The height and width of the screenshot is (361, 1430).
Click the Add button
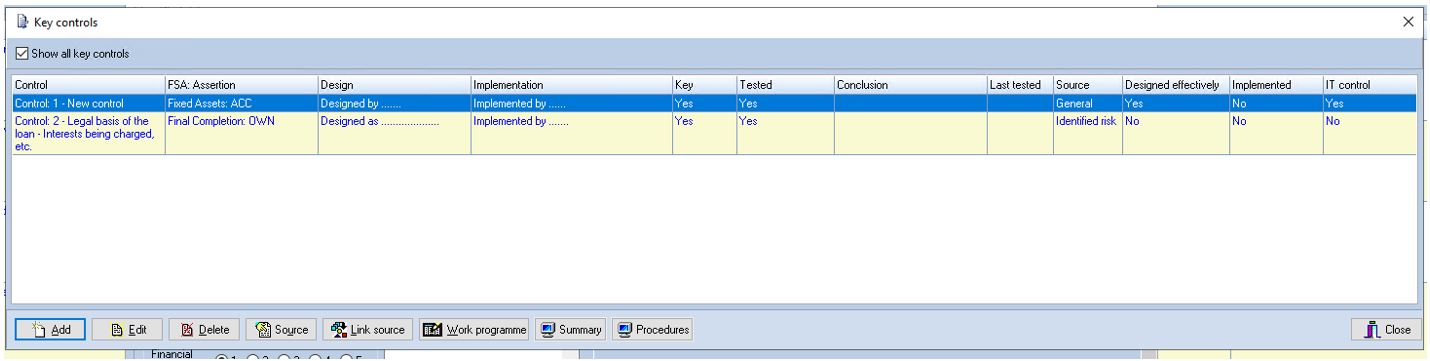click(49, 329)
